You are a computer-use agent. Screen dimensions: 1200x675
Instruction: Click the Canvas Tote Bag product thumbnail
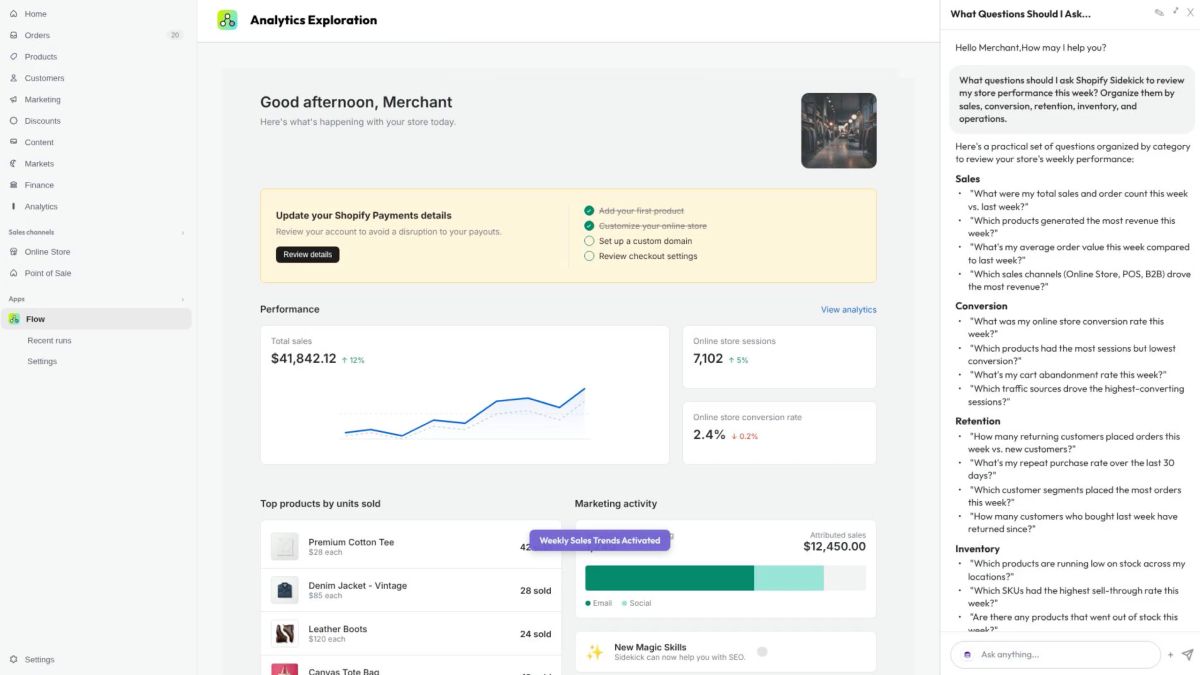[x=285, y=669]
